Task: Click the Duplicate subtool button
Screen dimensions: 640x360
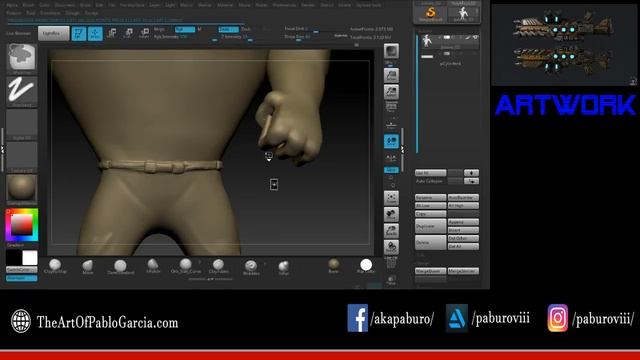Action: pyautogui.click(x=430, y=226)
